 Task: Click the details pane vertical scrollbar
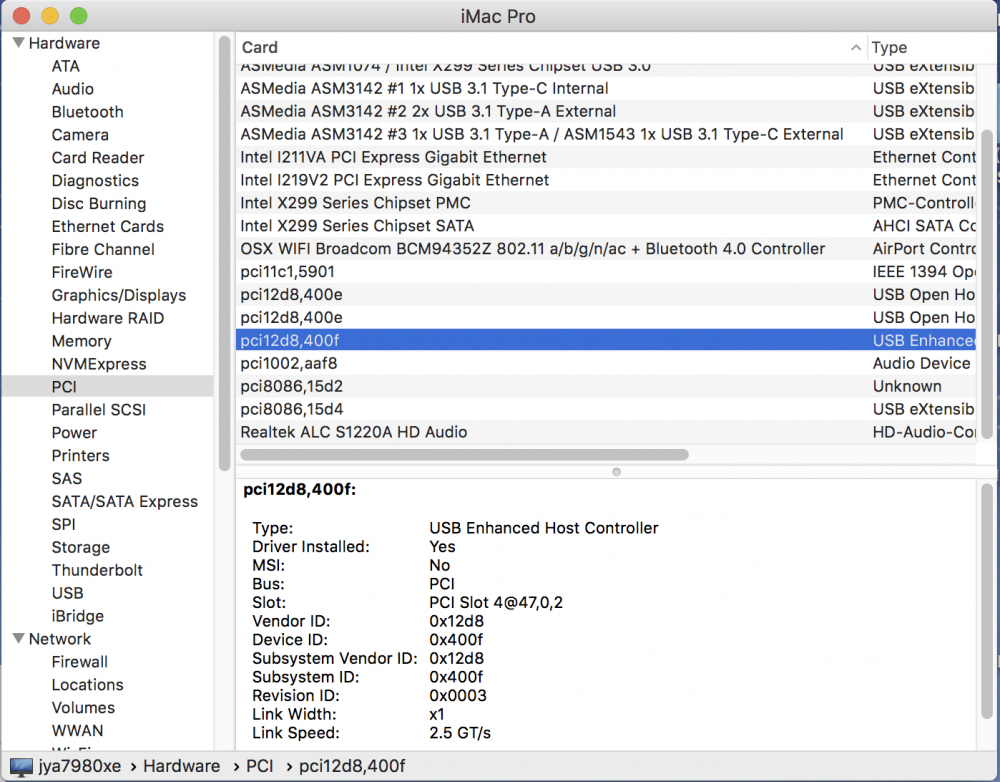(x=987, y=601)
